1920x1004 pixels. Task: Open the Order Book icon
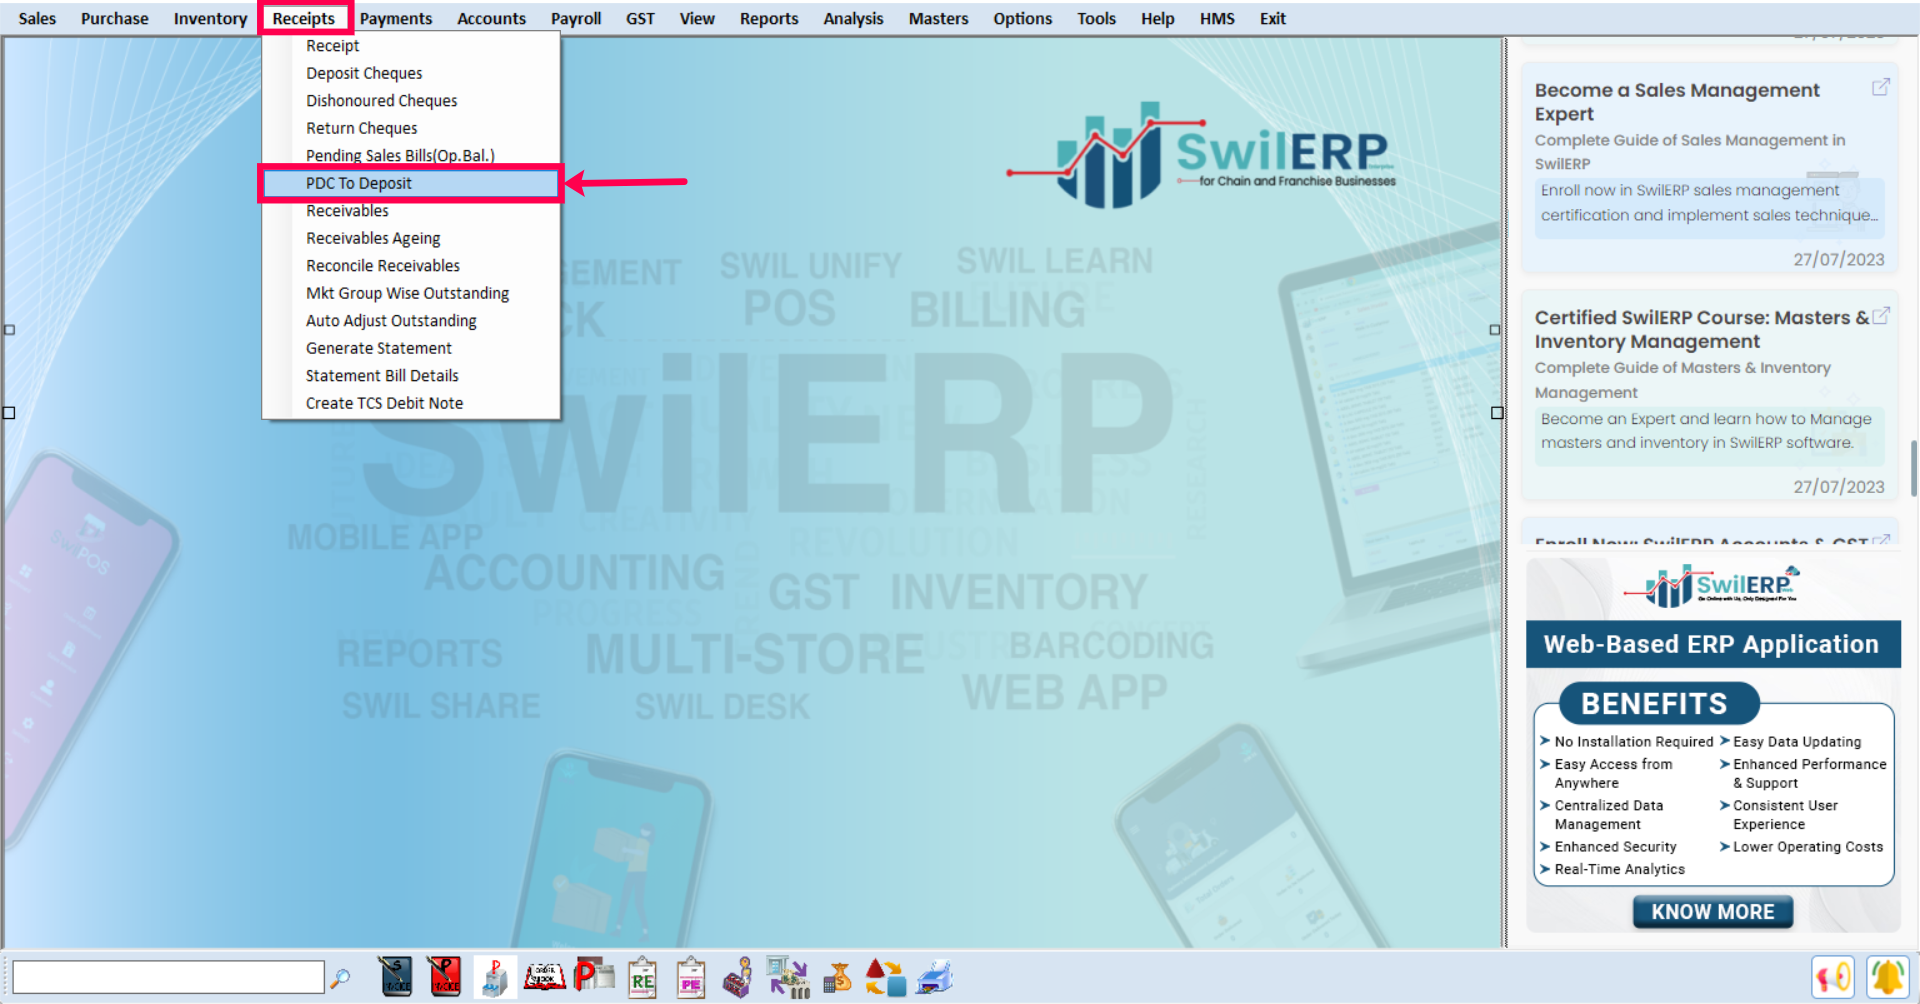click(x=545, y=977)
